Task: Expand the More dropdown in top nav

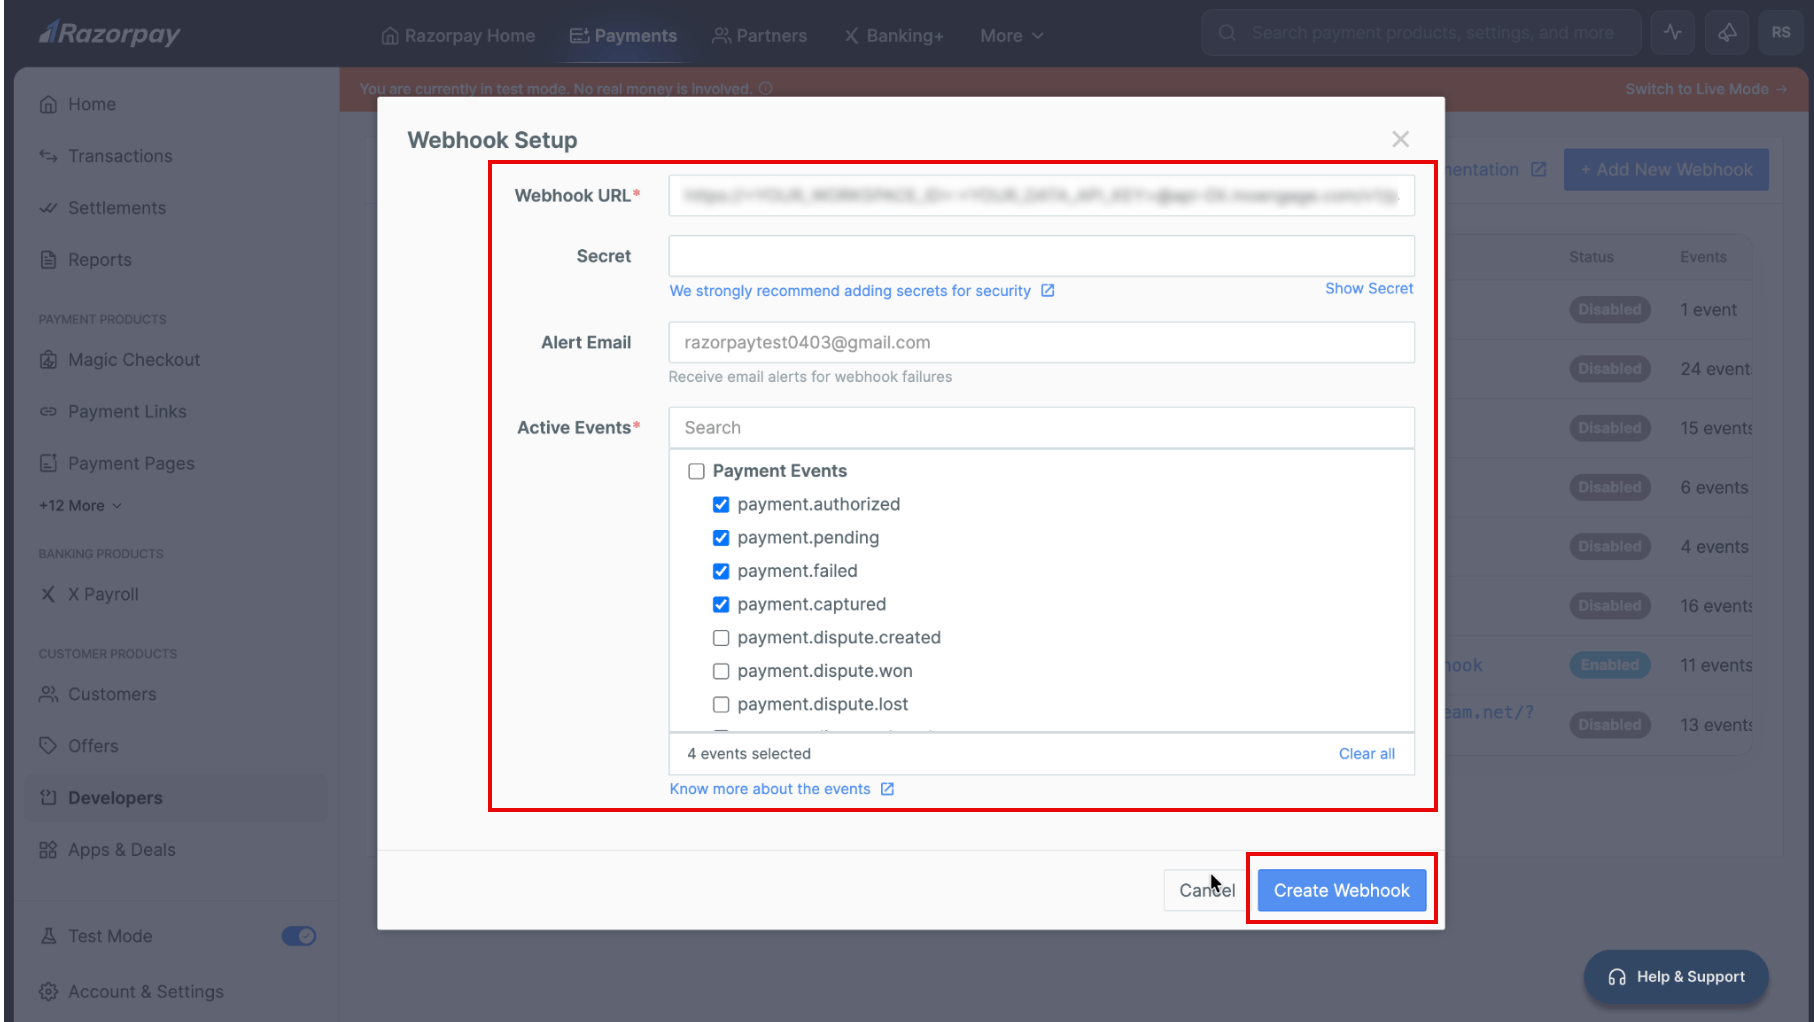Action: coord(1011,36)
